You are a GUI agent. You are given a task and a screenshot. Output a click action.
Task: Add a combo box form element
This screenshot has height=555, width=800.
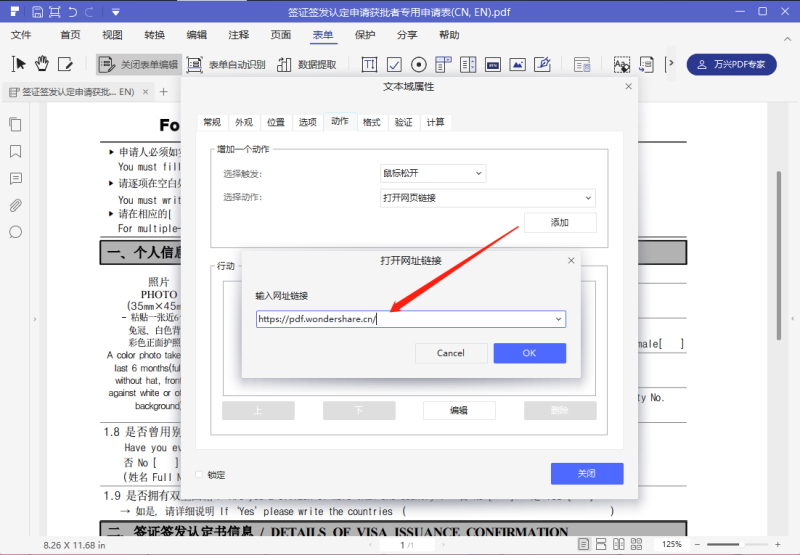[x=443, y=64]
